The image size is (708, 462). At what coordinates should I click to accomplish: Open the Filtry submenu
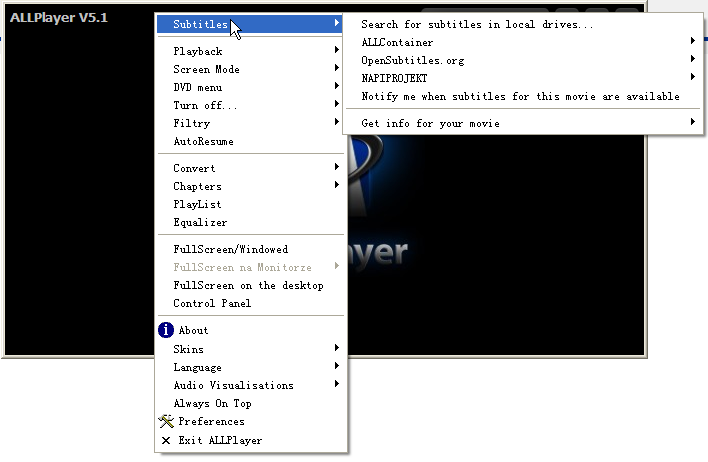pos(251,123)
